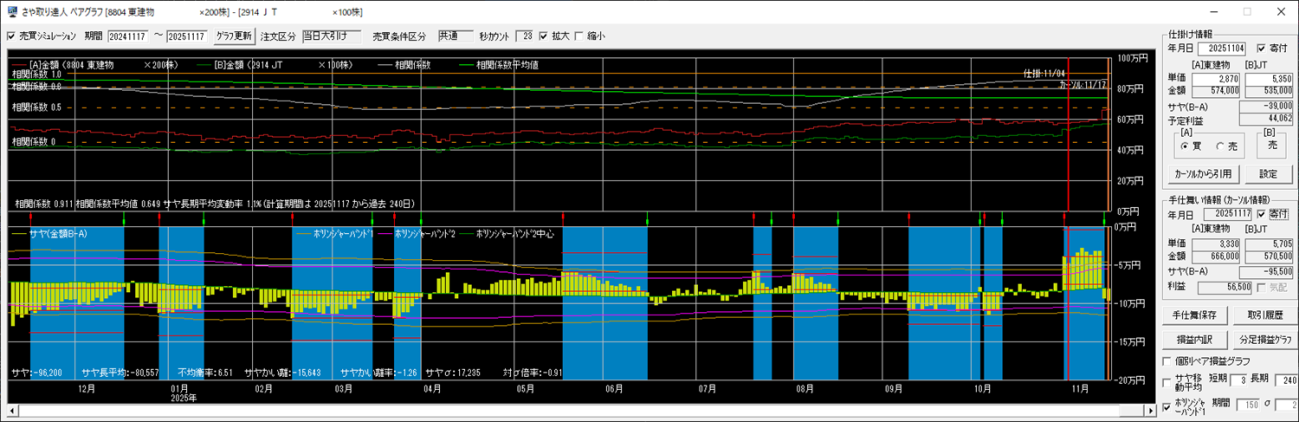Click the 手仕舞保存 button
The image size is (1299, 422).
[1194, 315]
